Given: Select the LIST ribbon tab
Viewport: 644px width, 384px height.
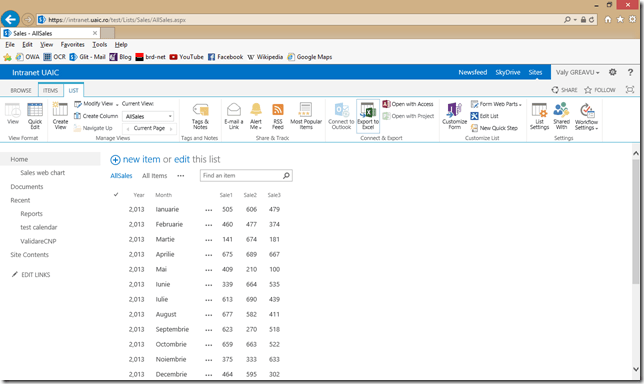Looking at the screenshot, I should point(74,90).
